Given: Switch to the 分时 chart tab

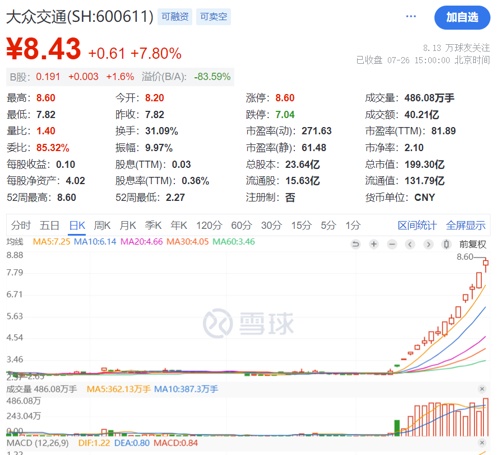Looking at the screenshot, I should tap(21, 225).
